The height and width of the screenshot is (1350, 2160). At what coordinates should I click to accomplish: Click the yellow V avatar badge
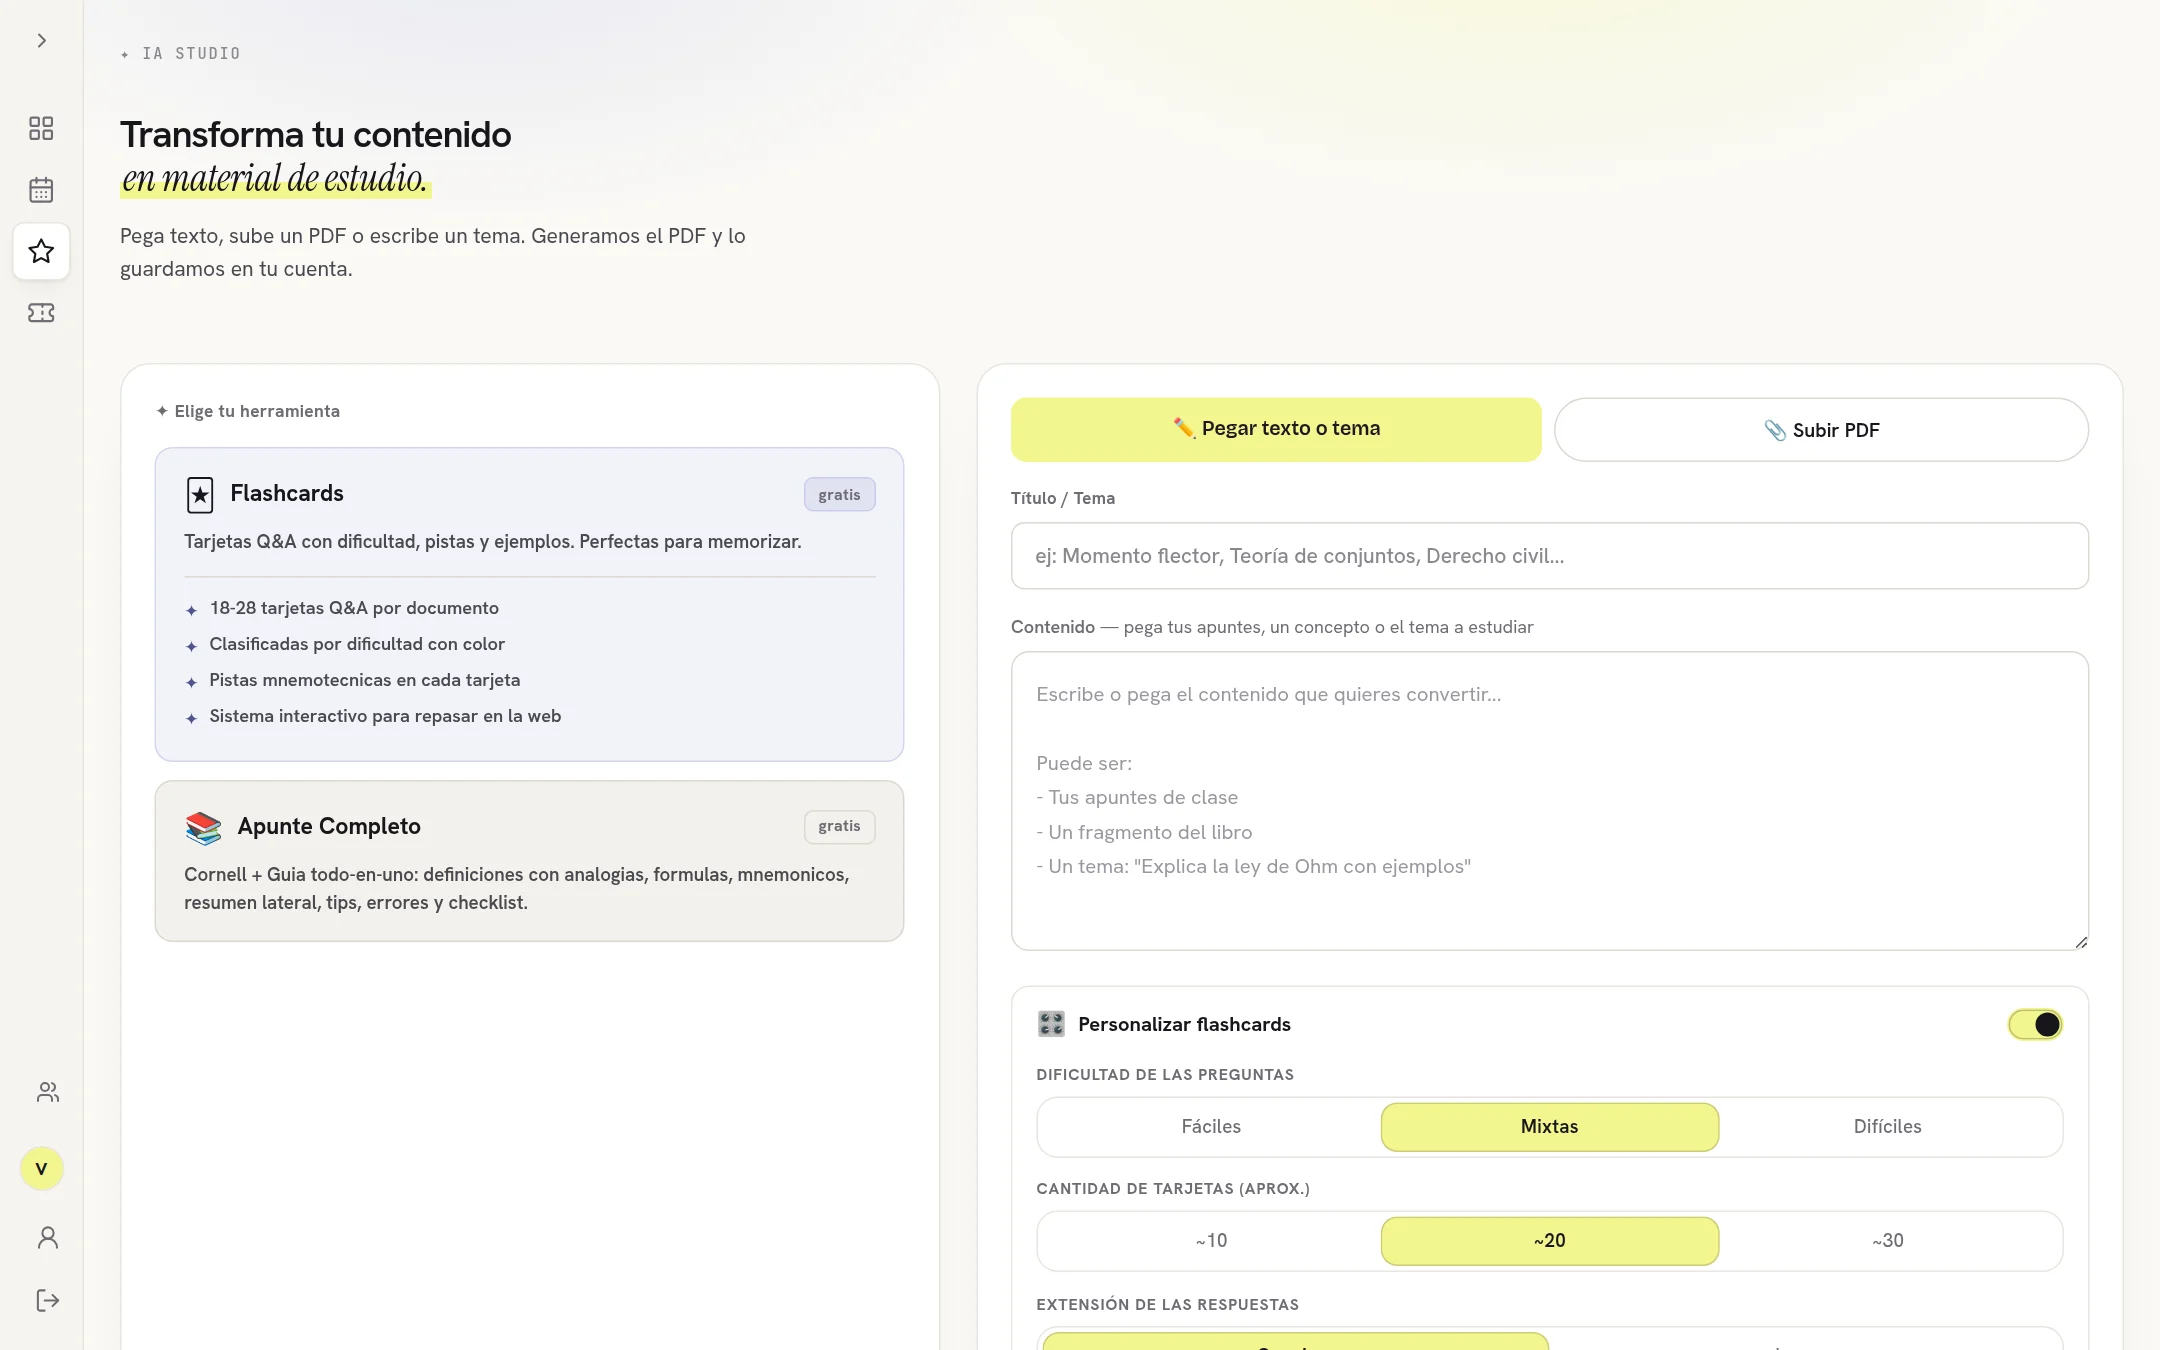tap(41, 1168)
